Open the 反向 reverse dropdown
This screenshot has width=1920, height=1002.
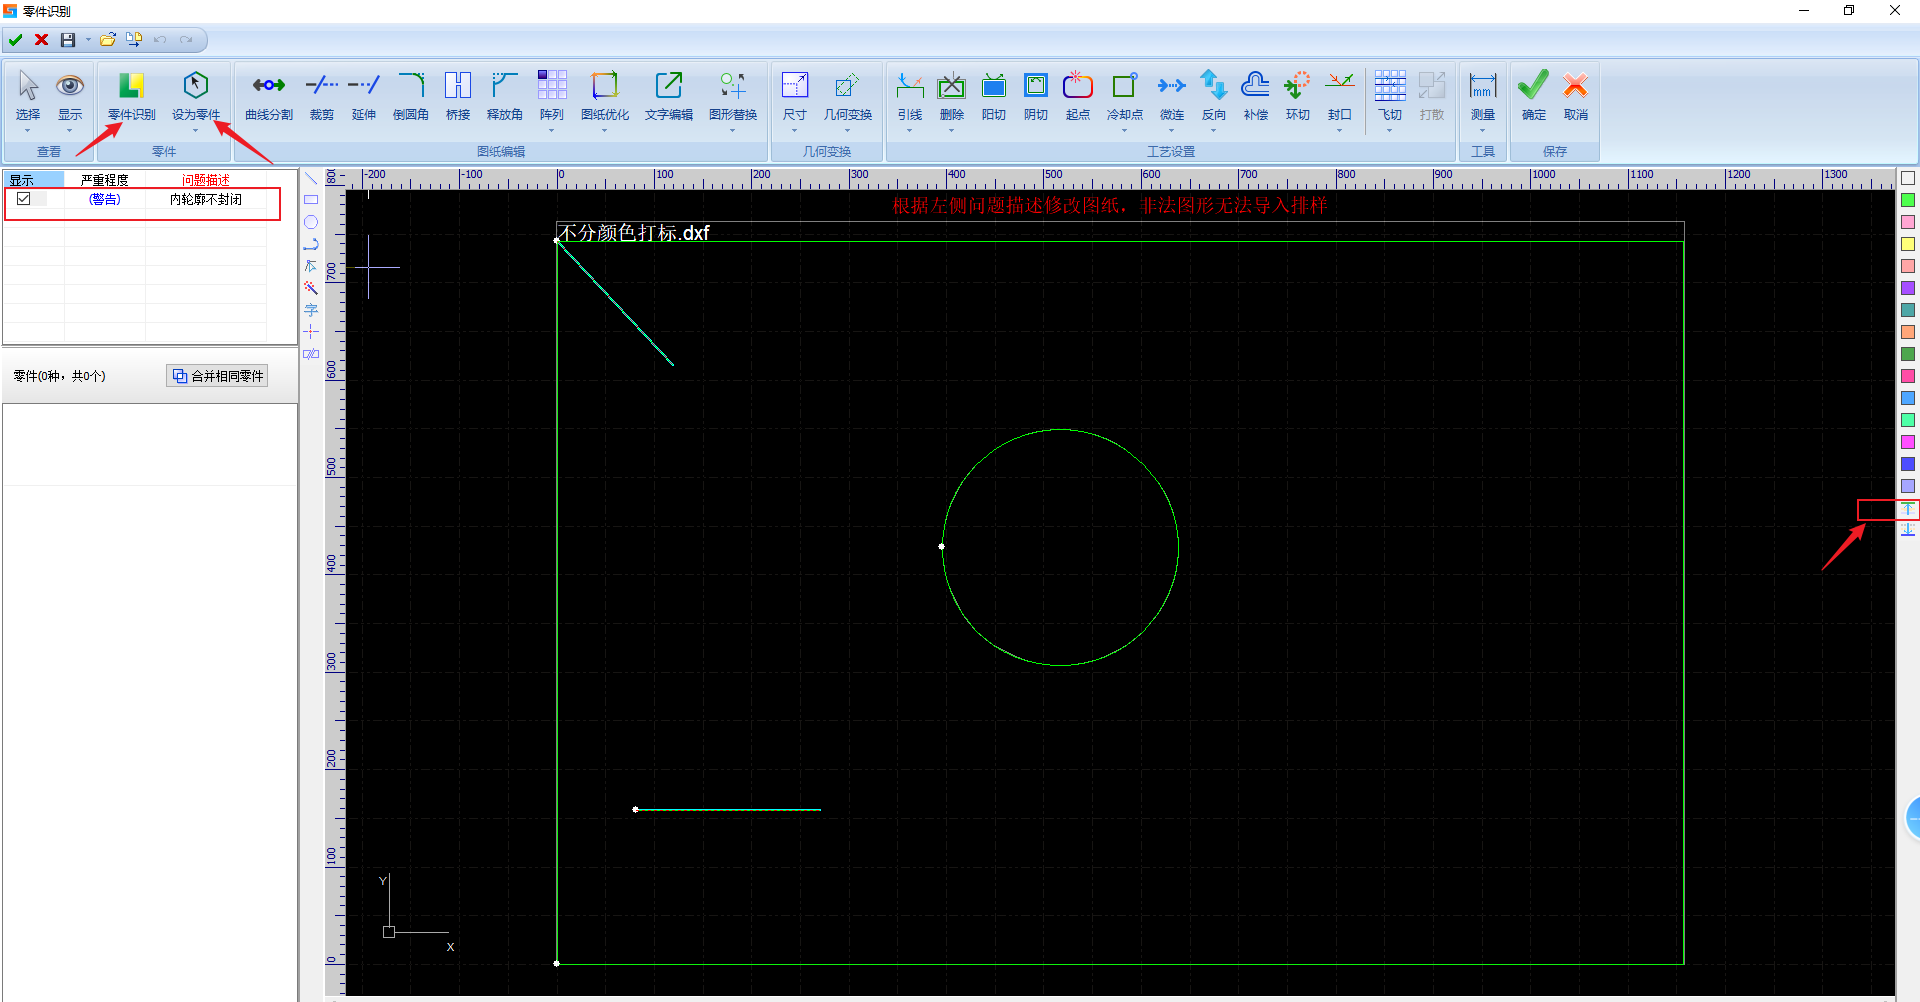[x=1214, y=131]
